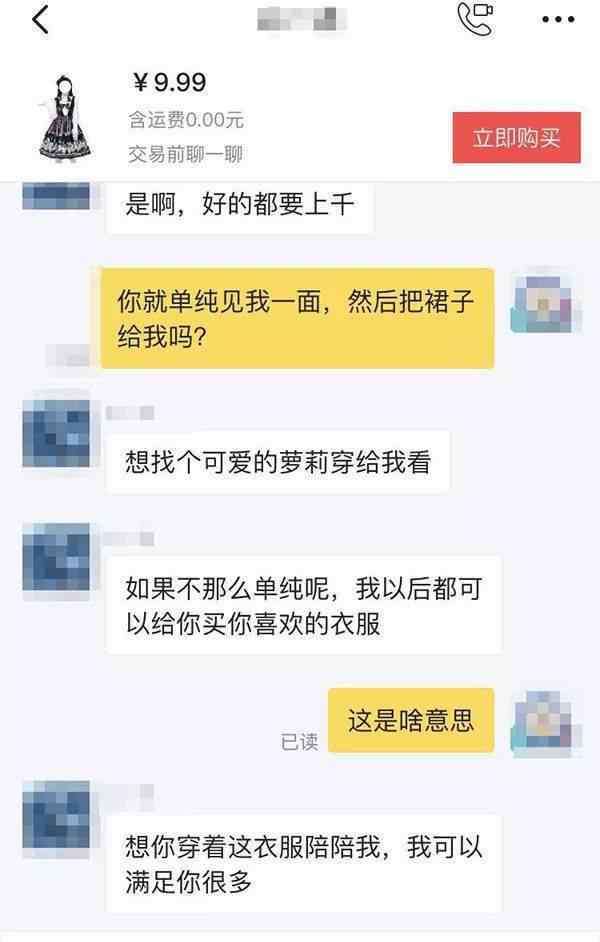Select the 如果不那么单纯呢 message bubble
Screen dimensions: 600x942
(x=304, y=605)
